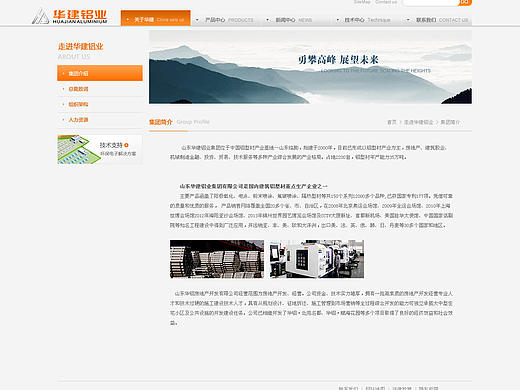The image size is (520, 390).
Task: Click the orange arrow icon beside 技术支持
Action: click(x=126, y=145)
